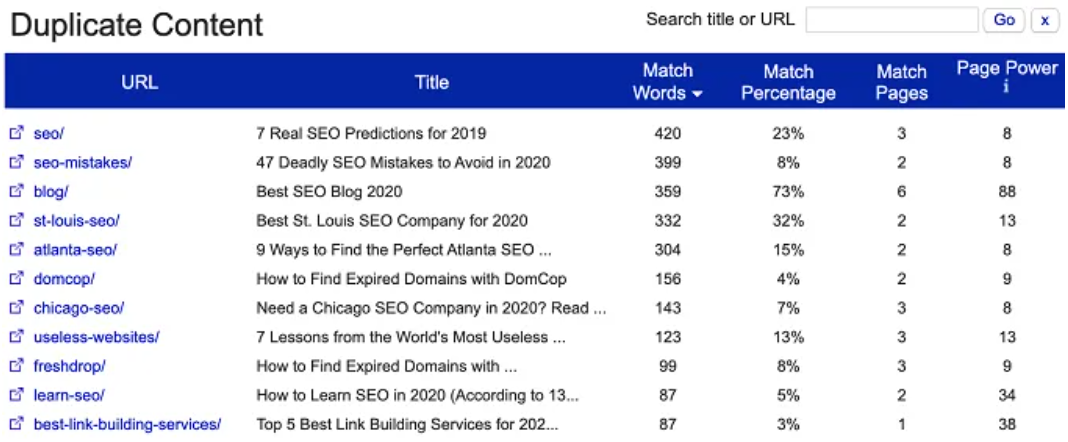Open the freshdrop/ URL link

69,366
